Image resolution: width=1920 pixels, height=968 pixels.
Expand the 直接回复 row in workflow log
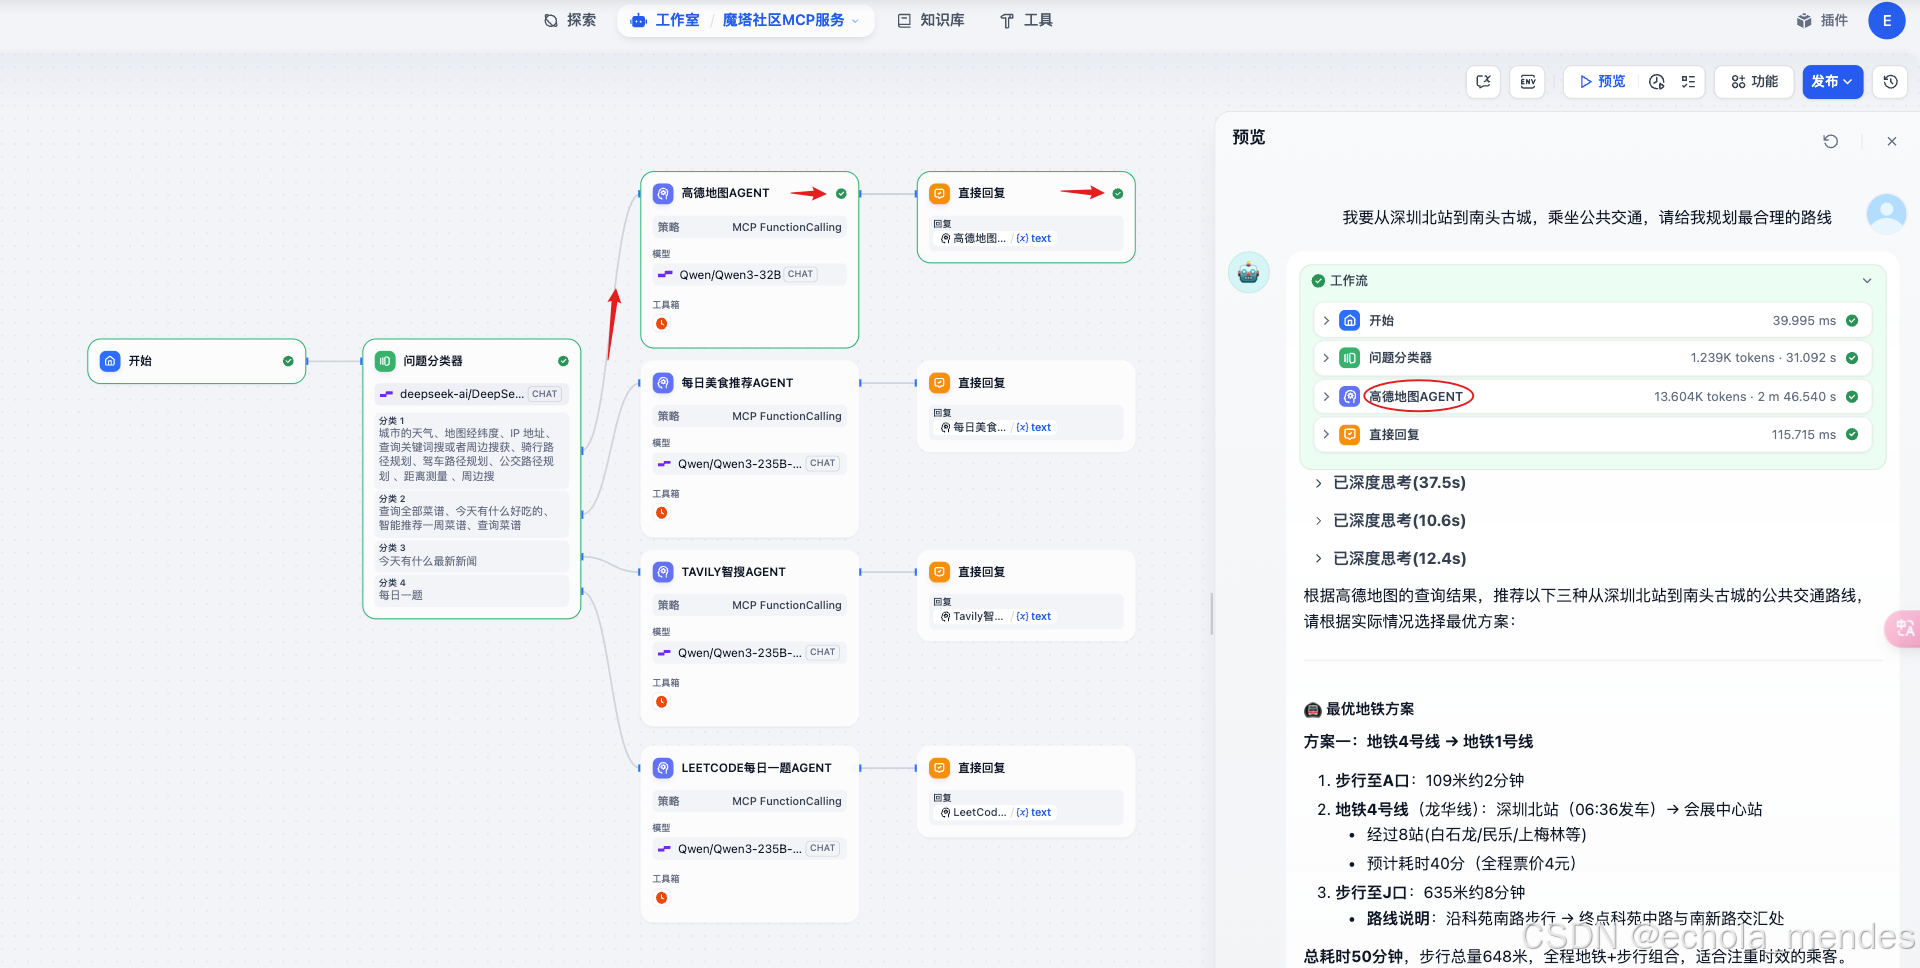[x=1326, y=435]
